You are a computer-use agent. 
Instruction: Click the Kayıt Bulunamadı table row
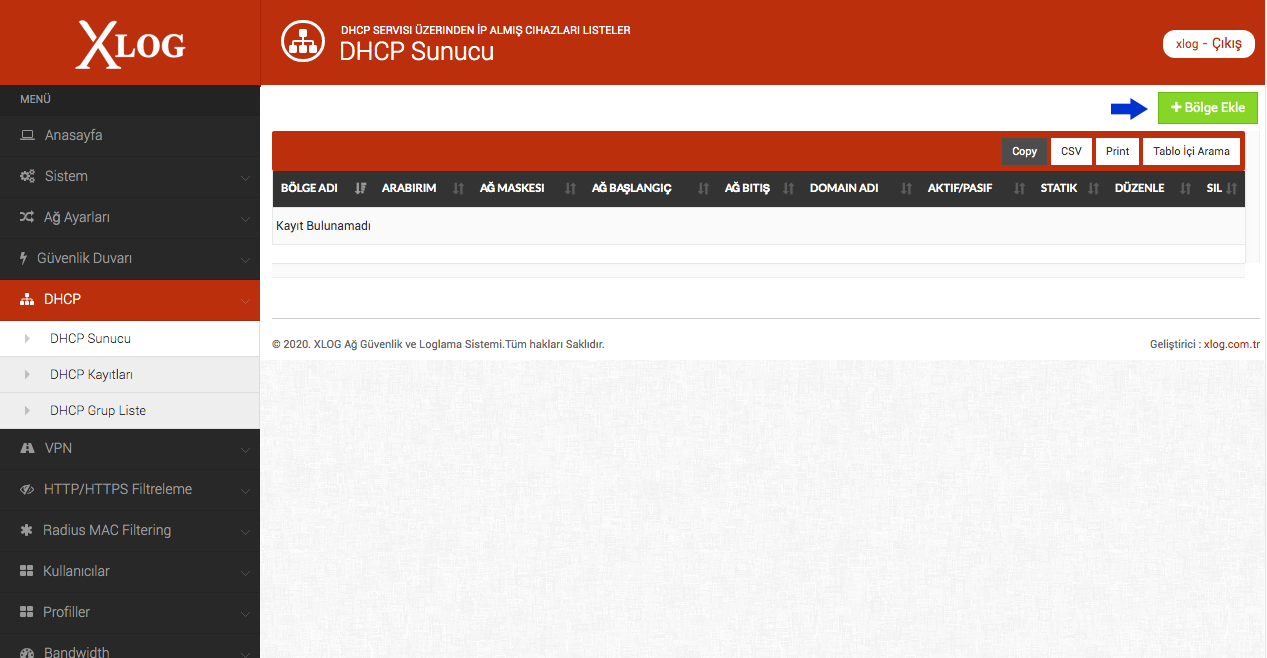click(758, 226)
